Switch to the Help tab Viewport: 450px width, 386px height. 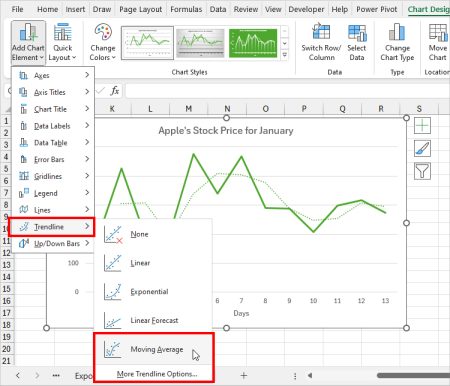[x=339, y=9]
